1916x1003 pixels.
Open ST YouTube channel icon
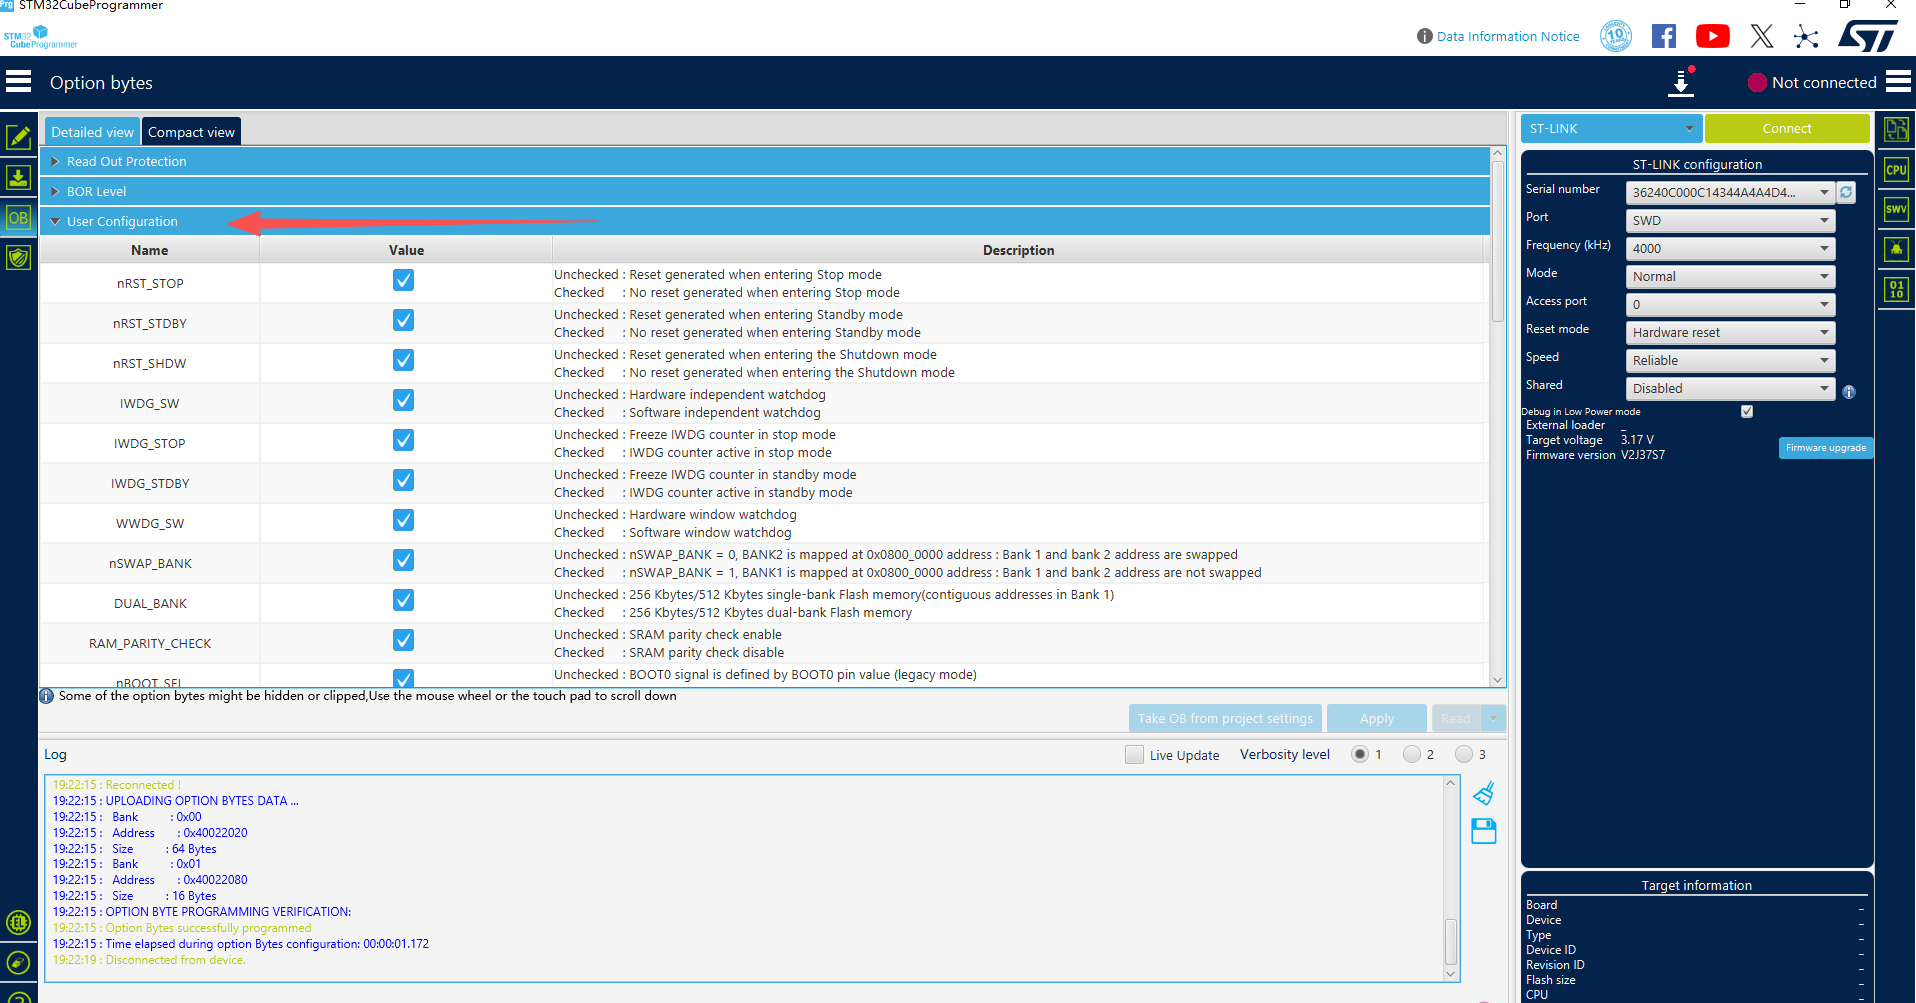(1713, 36)
